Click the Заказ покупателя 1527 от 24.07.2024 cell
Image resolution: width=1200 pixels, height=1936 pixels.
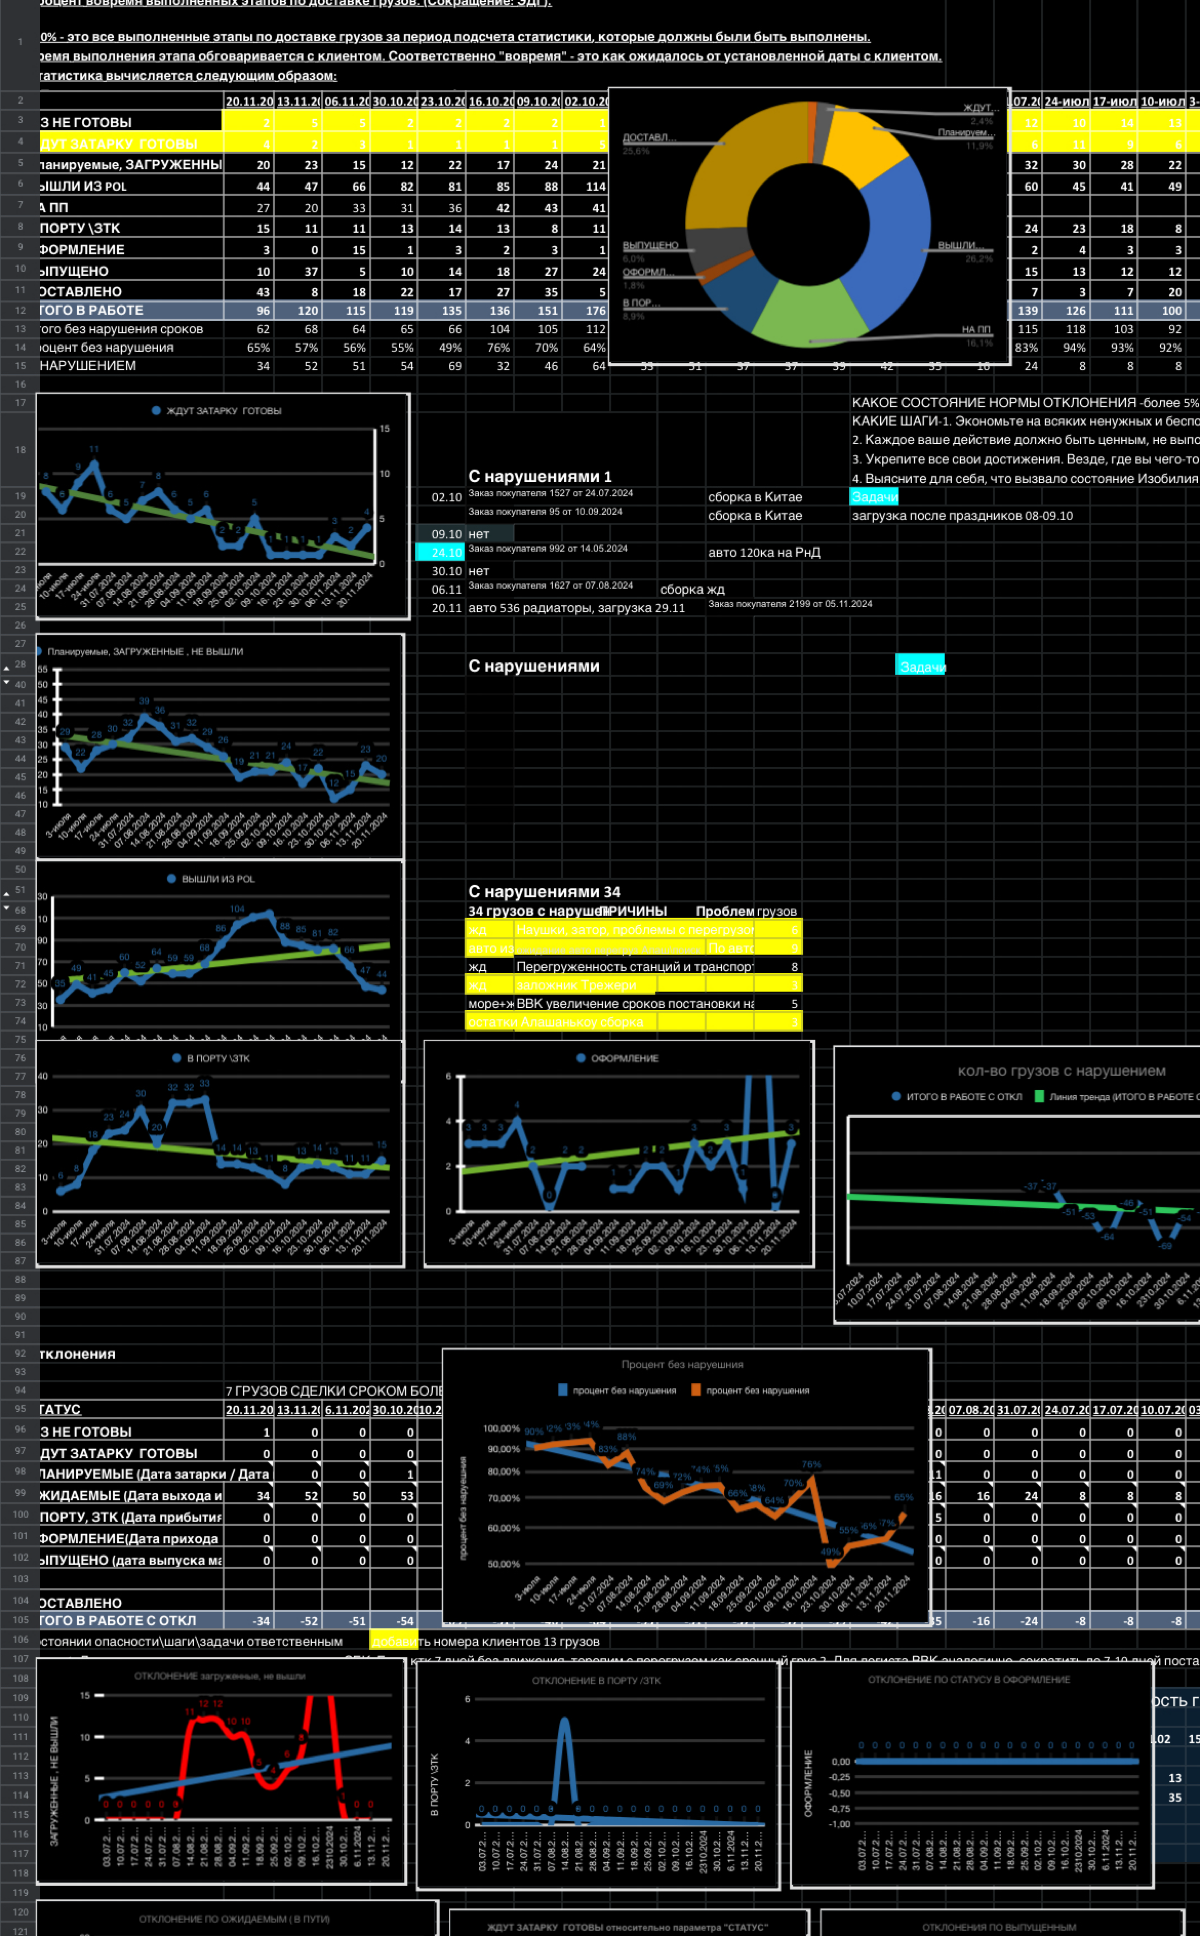550,493
